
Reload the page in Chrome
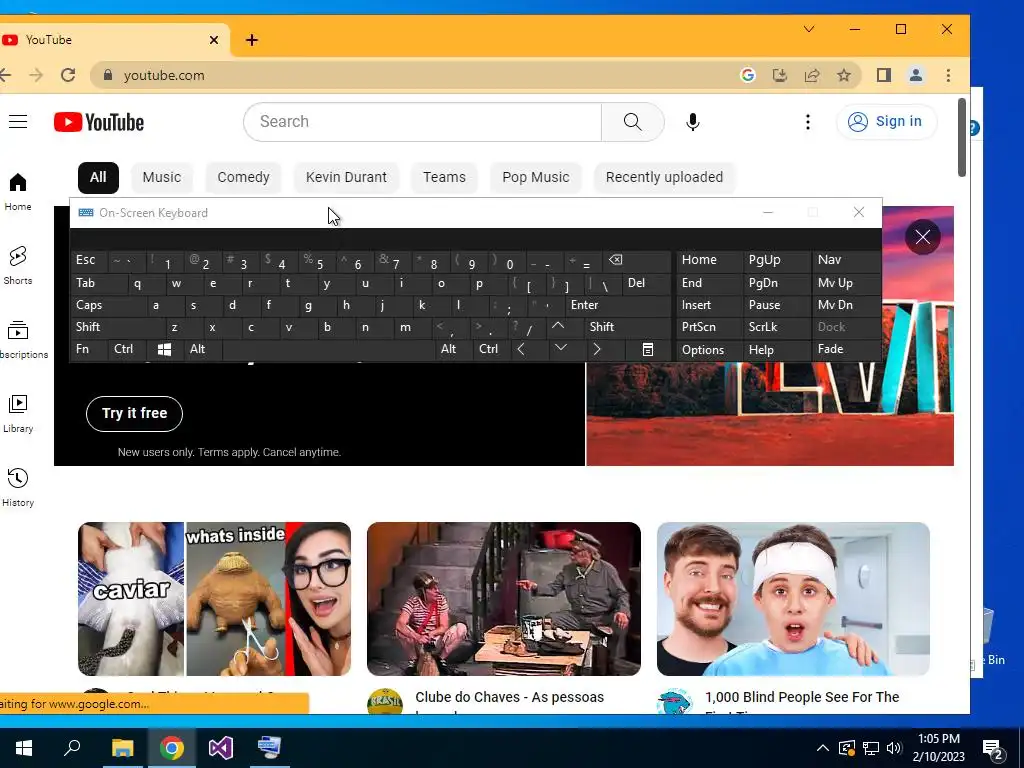68,75
